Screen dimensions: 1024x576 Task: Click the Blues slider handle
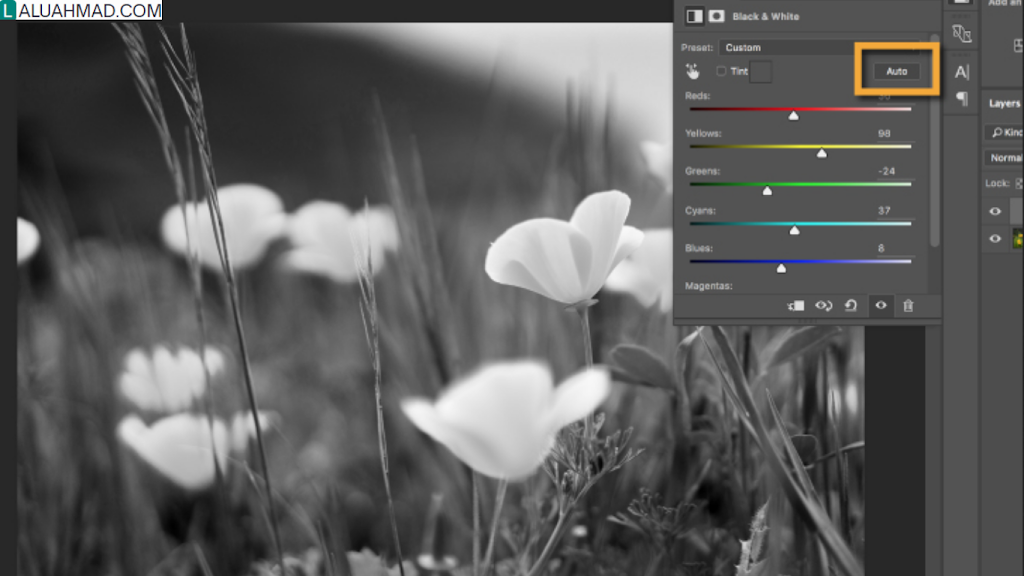(781, 268)
